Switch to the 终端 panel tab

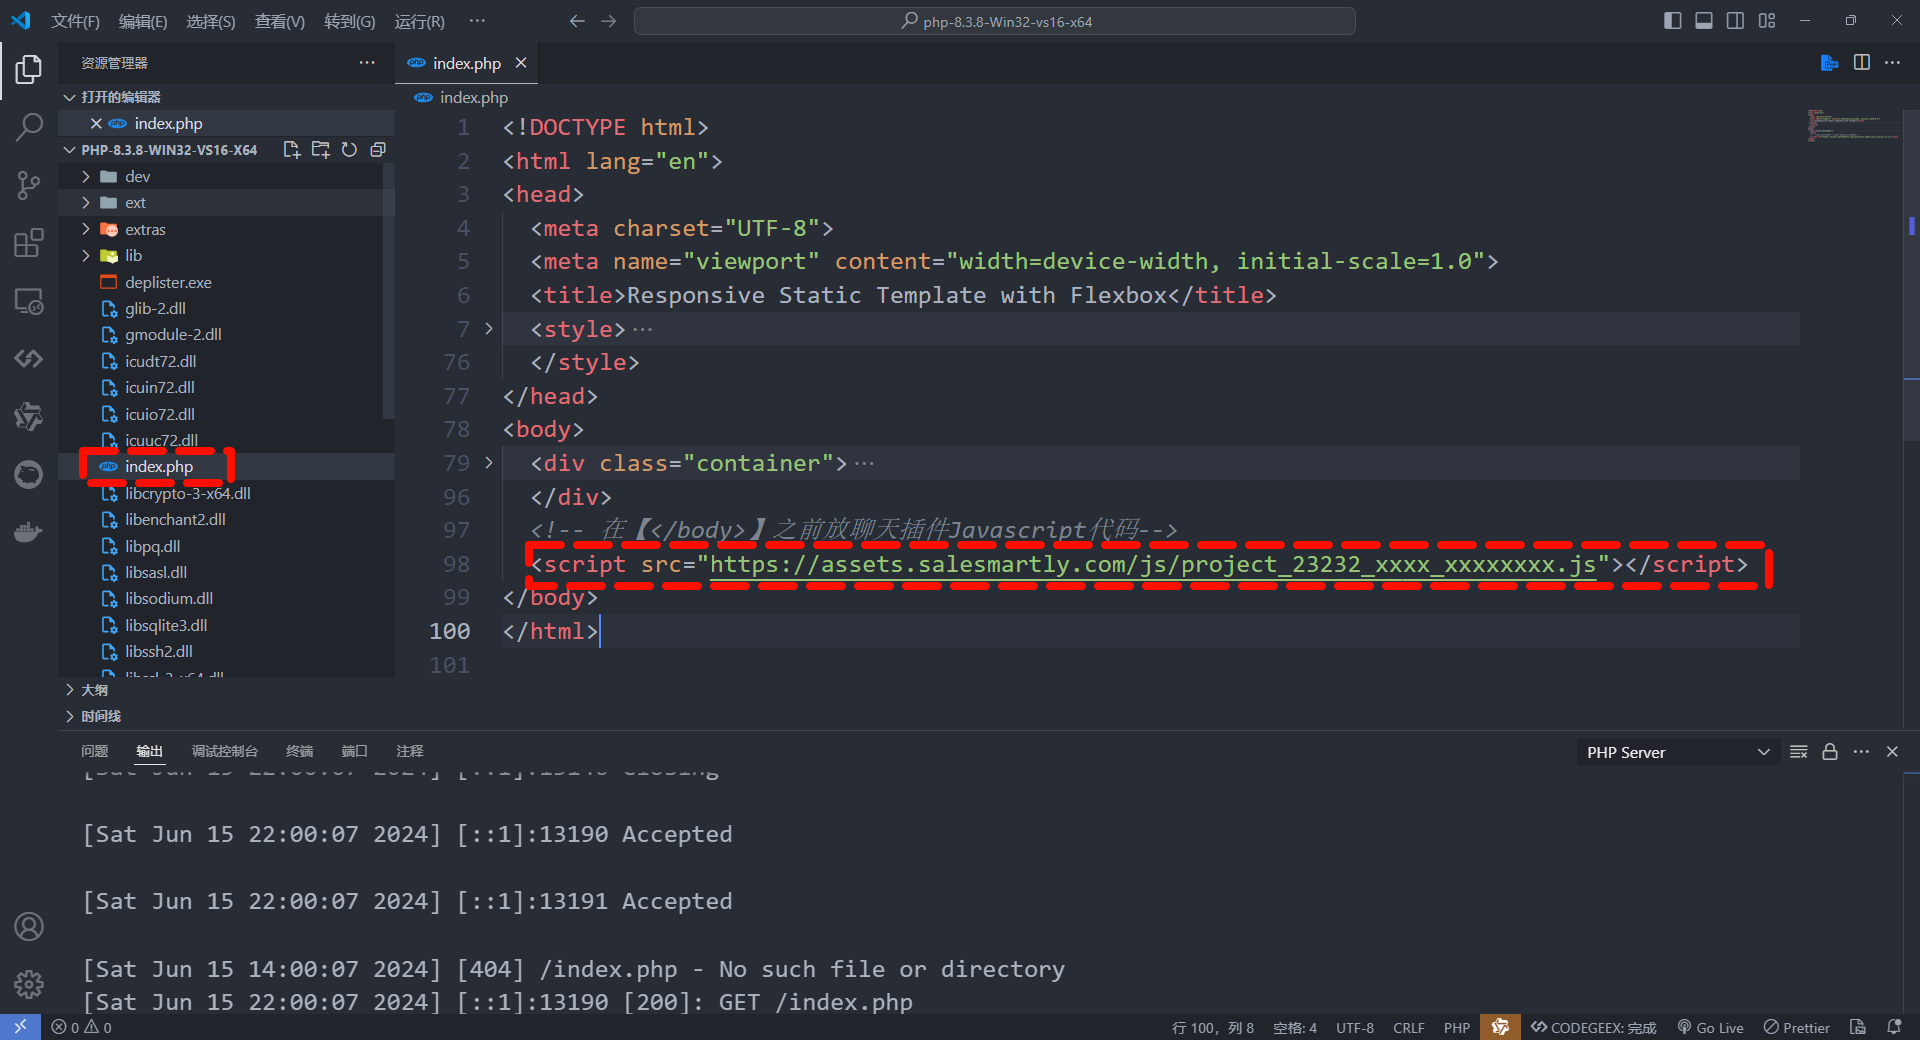[x=299, y=751]
